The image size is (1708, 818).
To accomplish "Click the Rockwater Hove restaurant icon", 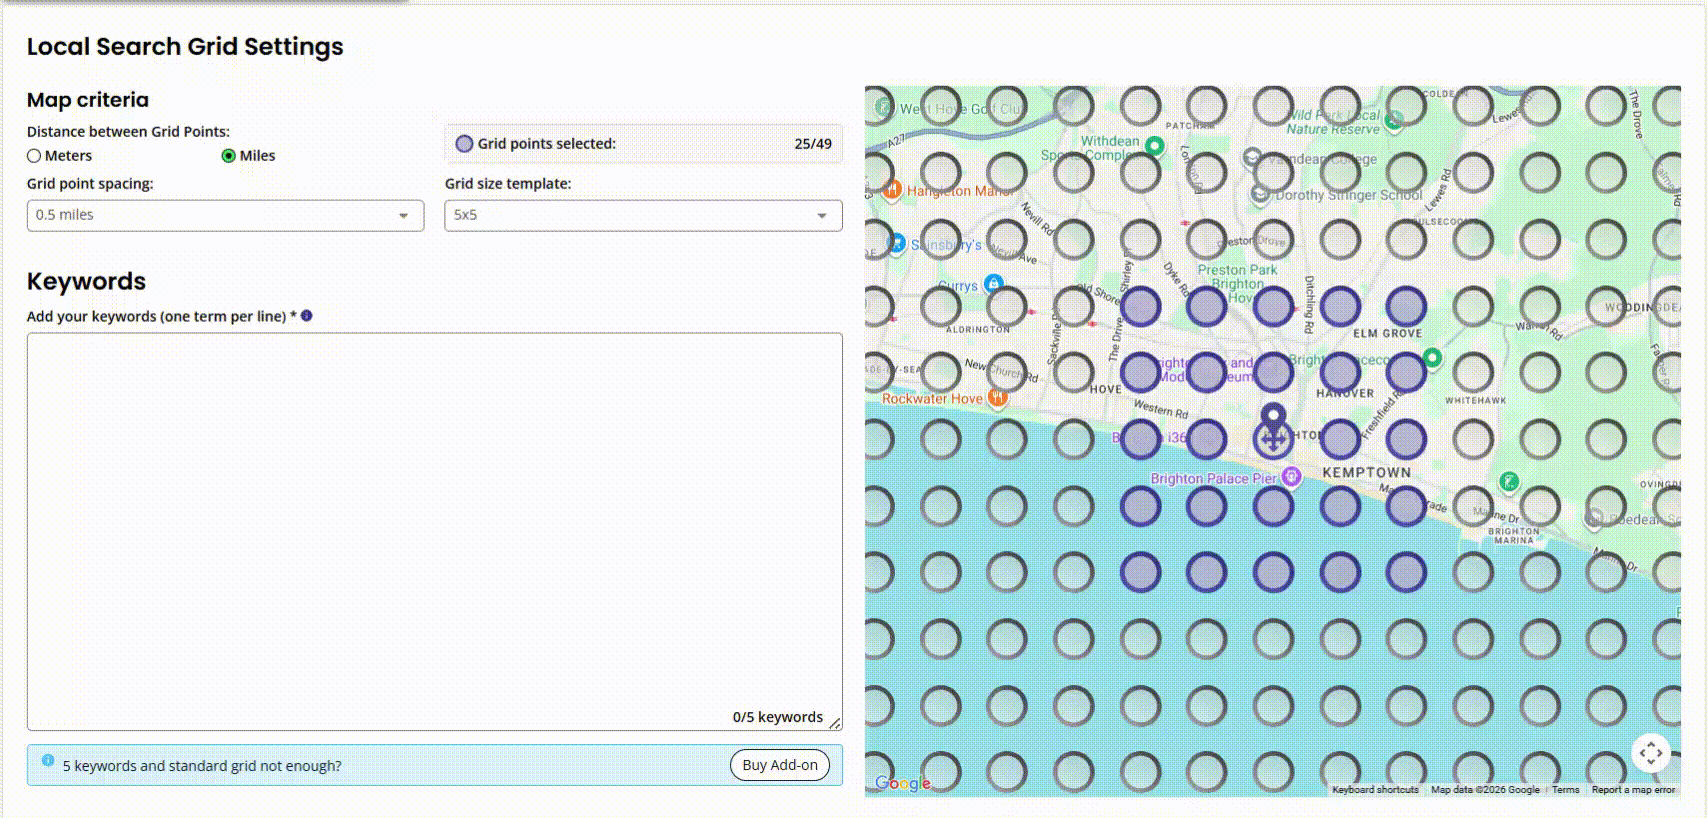I will tap(996, 397).
